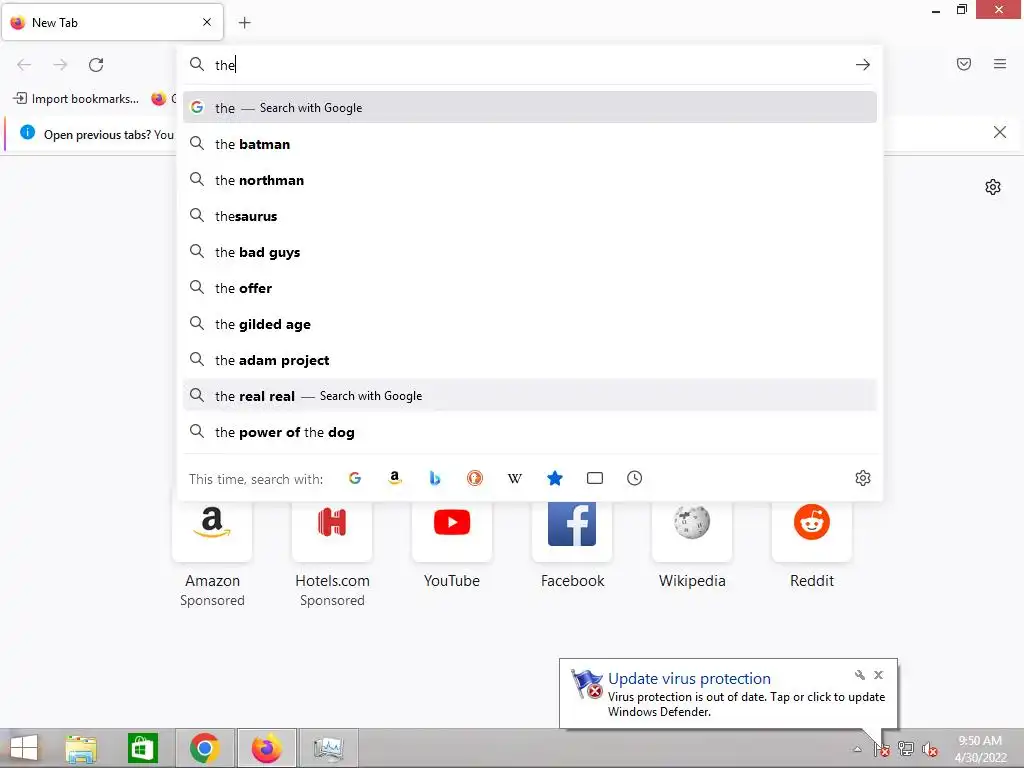Show hidden system tray icons
This screenshot has width=1024, height=768.
pyautogui.click(x=857, y=749)
